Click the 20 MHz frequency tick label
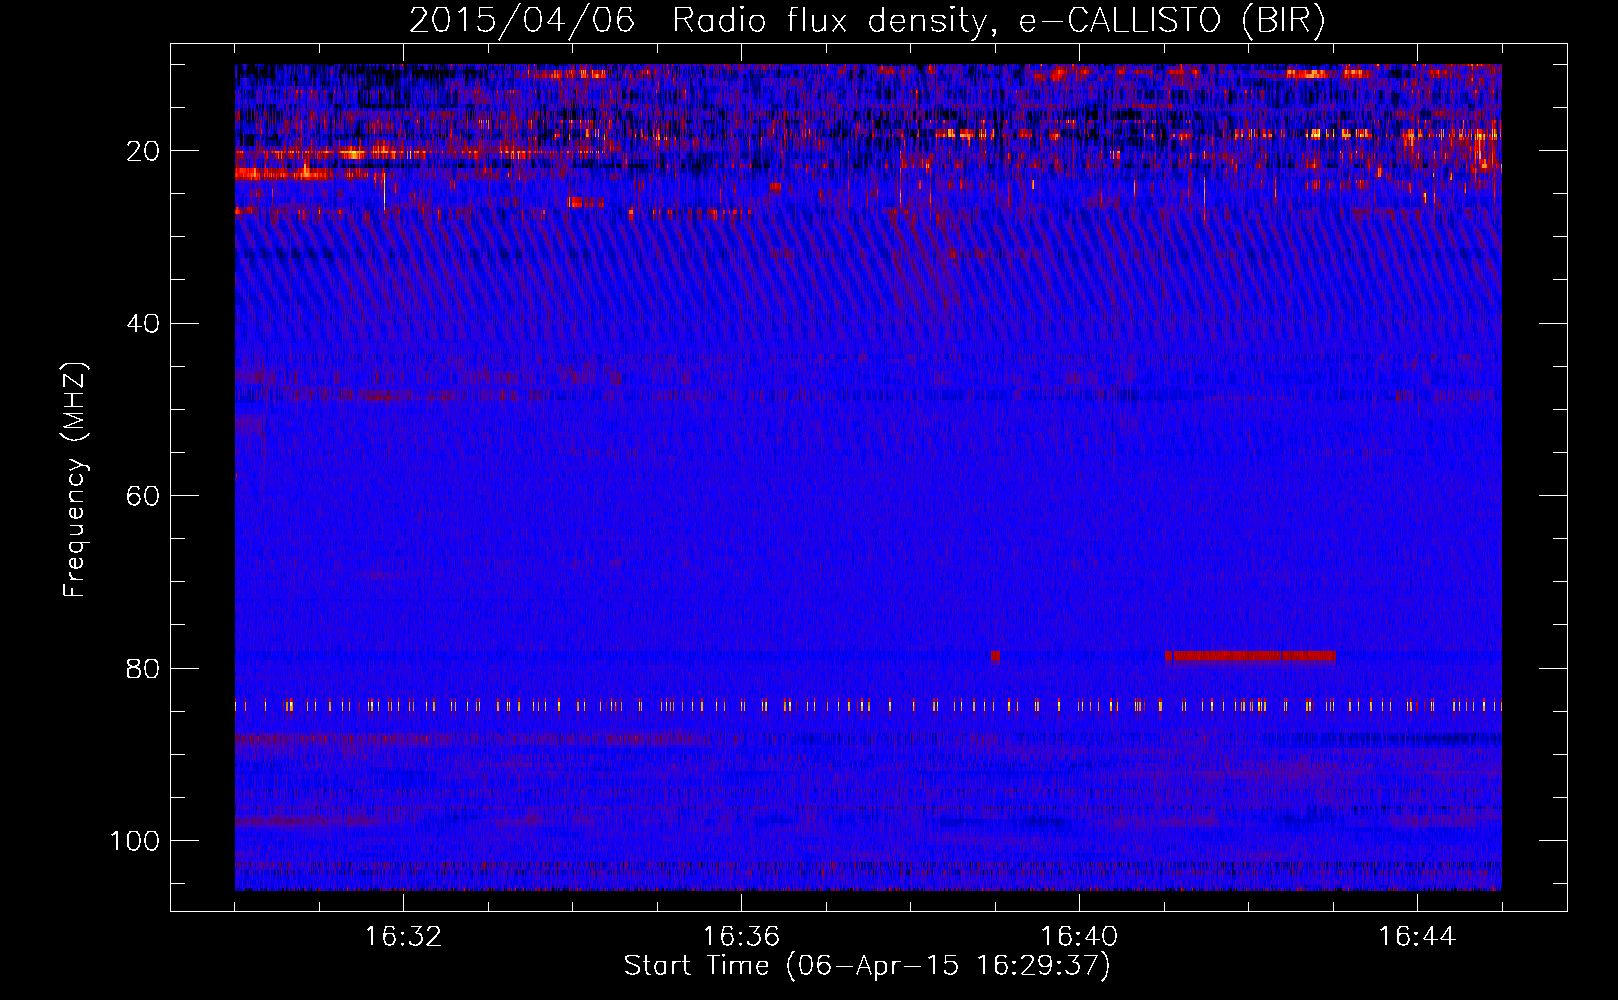This screenshot has width=1618, height=1000. [x=142, y=151]
